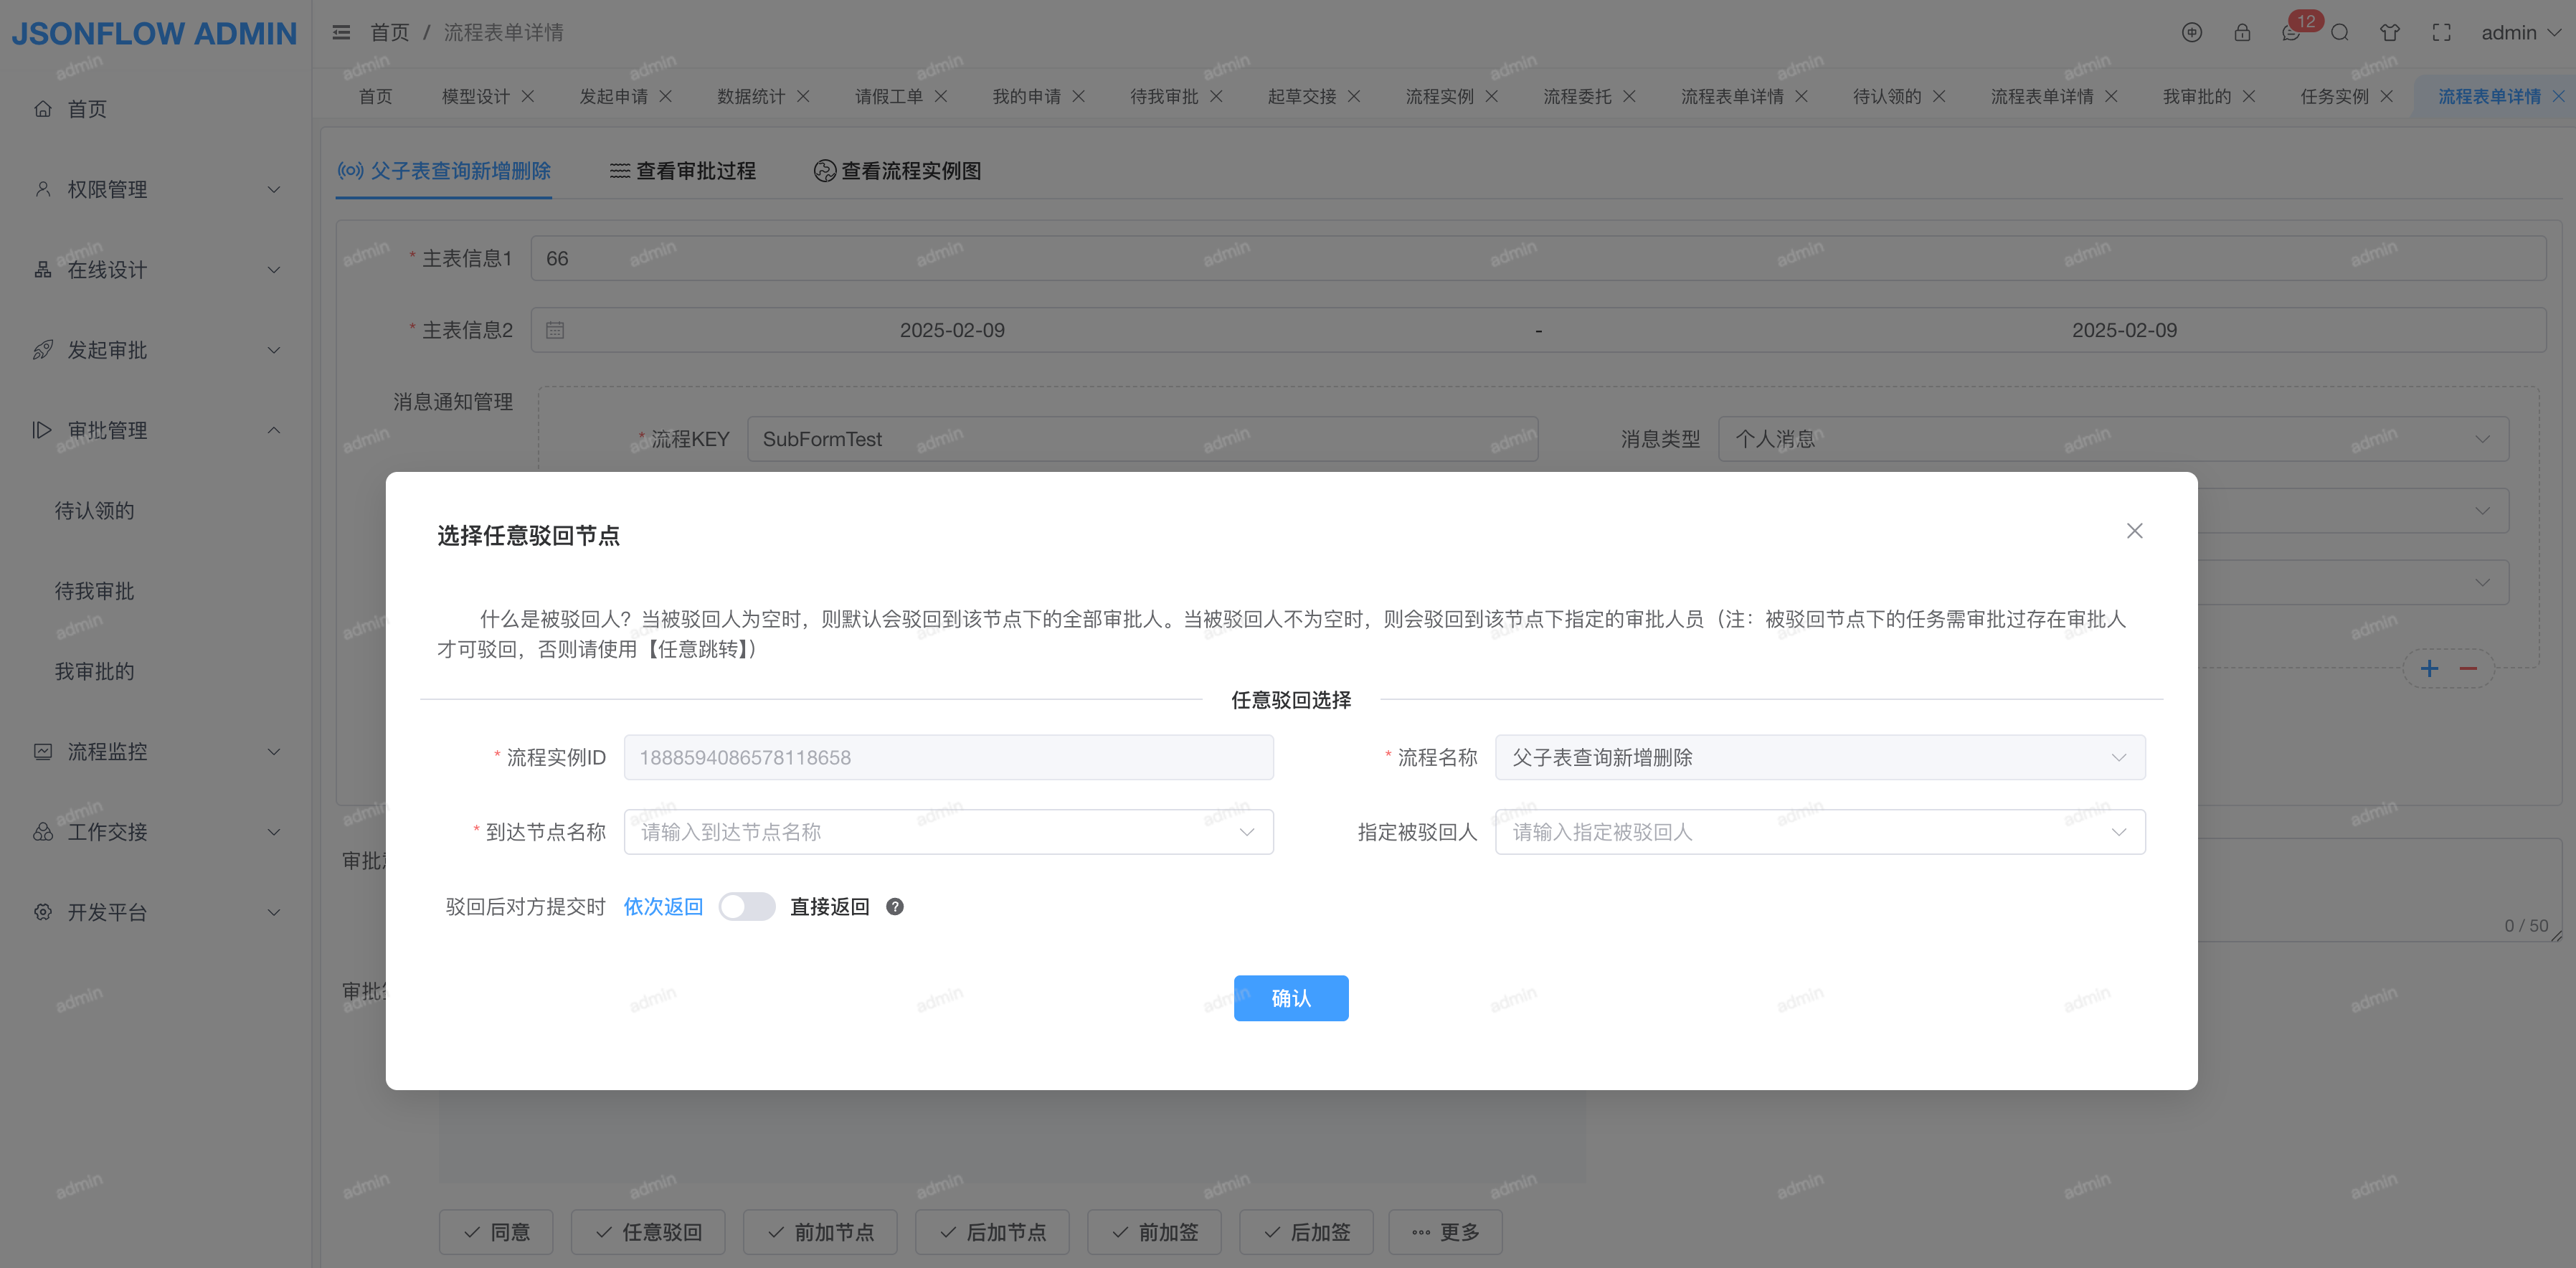Viewport: 2576px width, 1268px height.
Task: Click the 流程实例ID input field
Action: [947, 758]
